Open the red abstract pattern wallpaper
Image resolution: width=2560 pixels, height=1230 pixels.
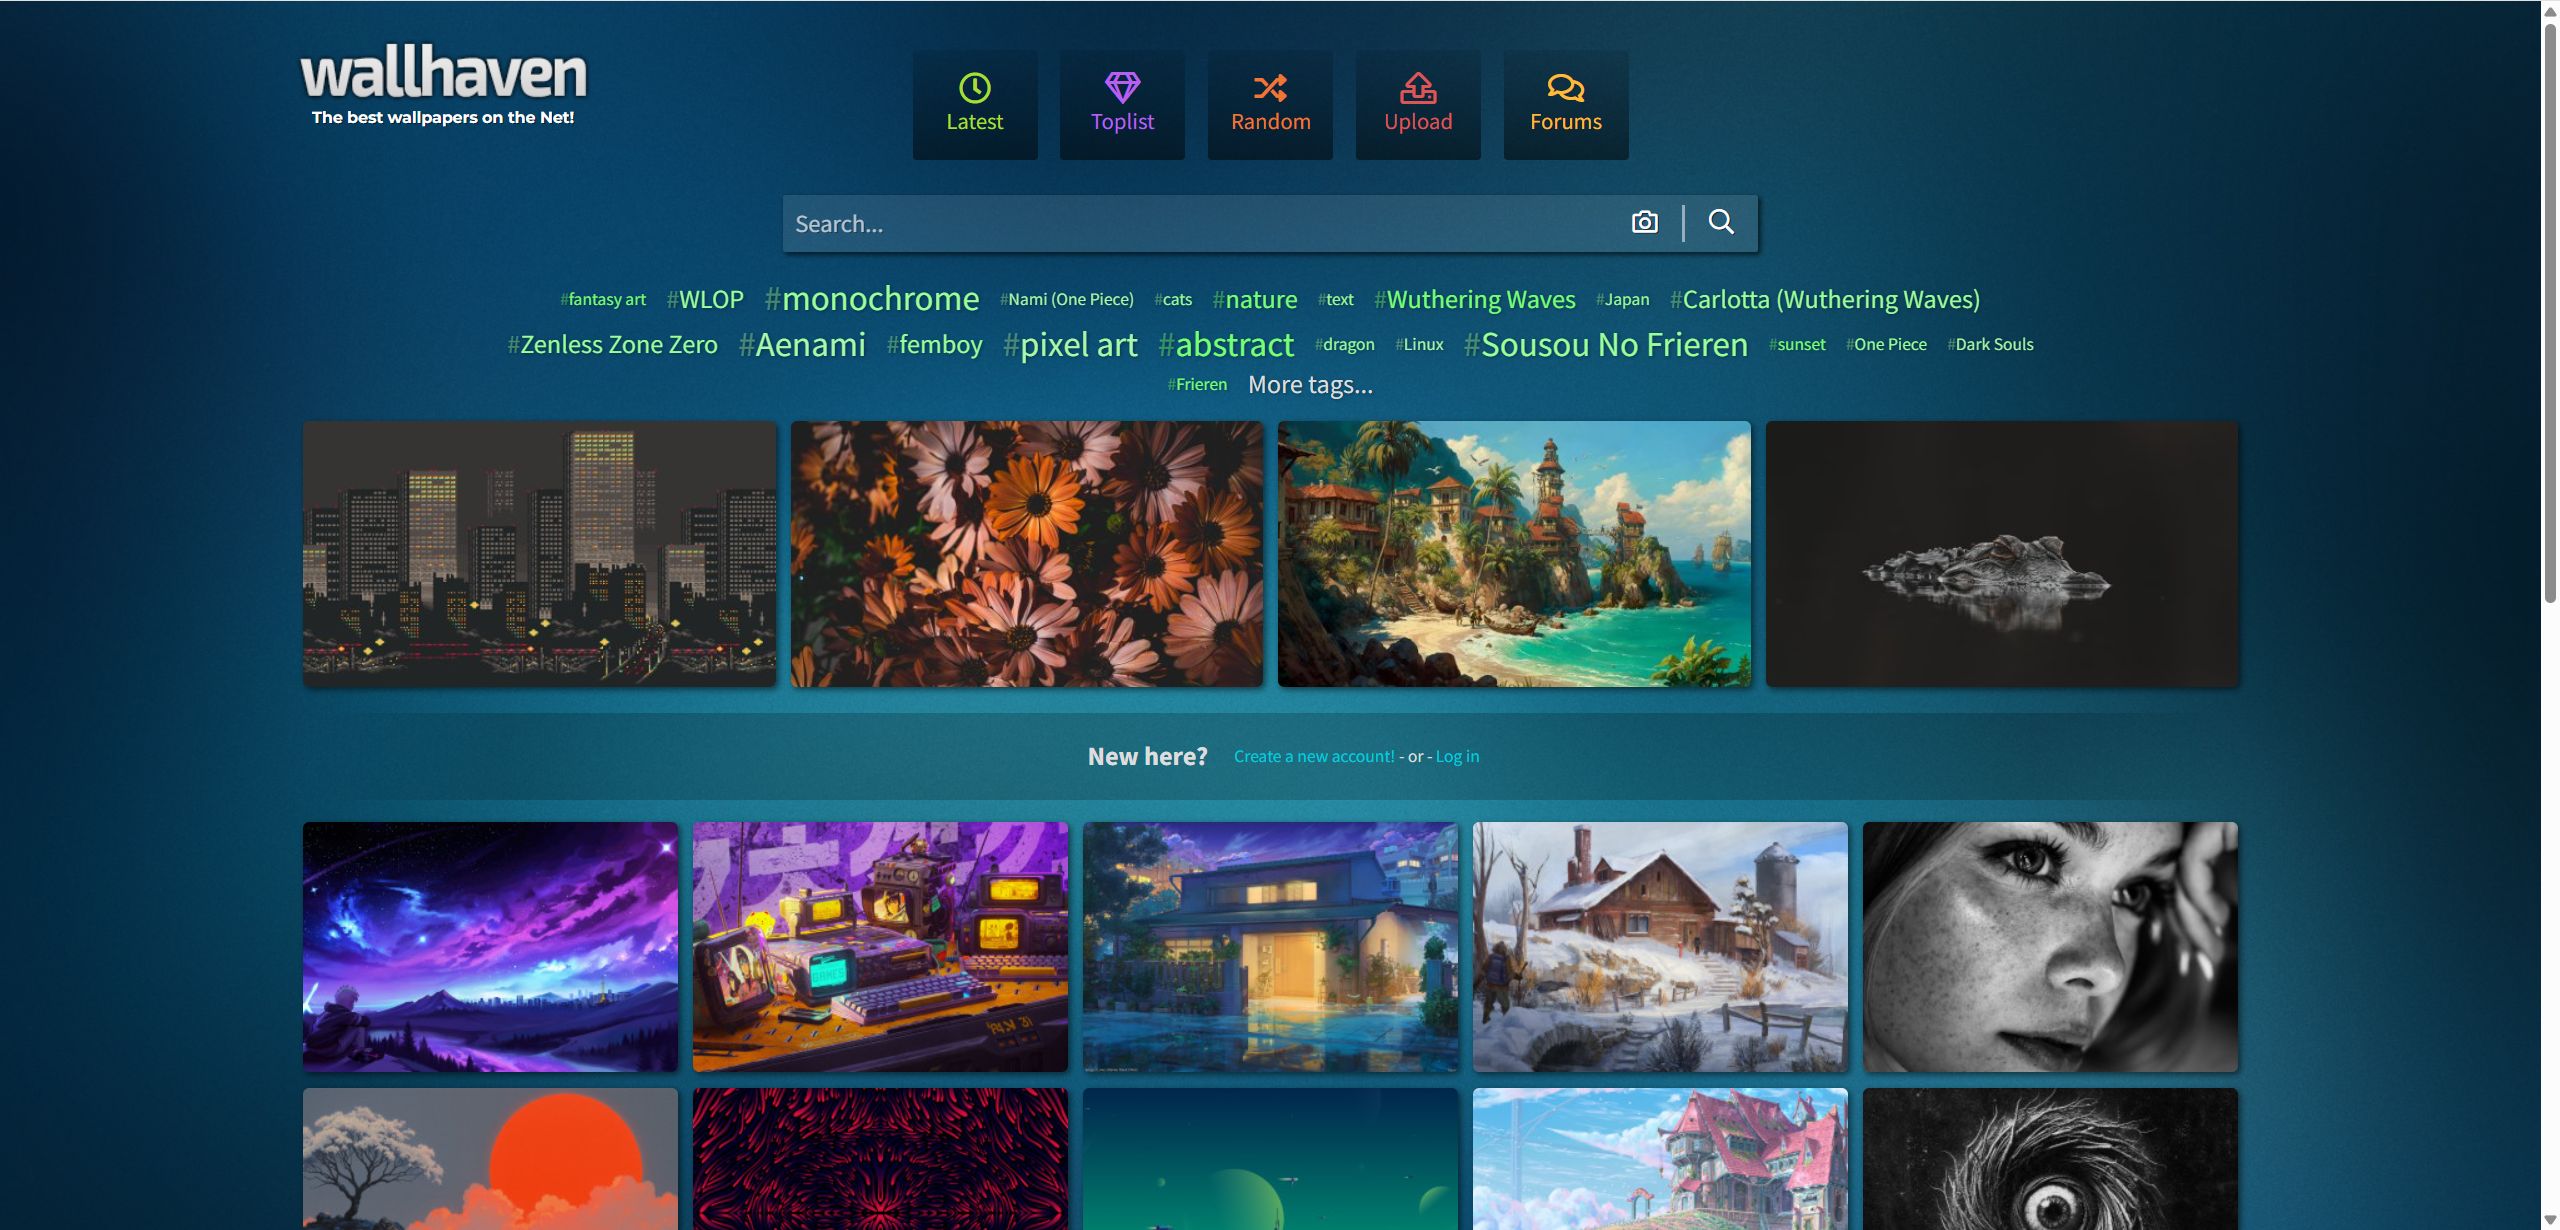point(880,1159)
